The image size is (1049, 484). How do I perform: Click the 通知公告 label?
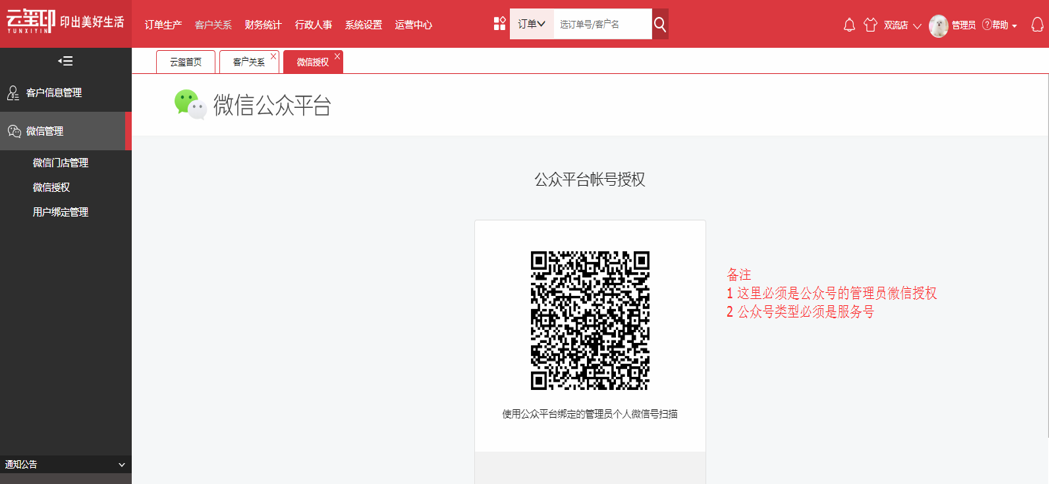point(21,465)
